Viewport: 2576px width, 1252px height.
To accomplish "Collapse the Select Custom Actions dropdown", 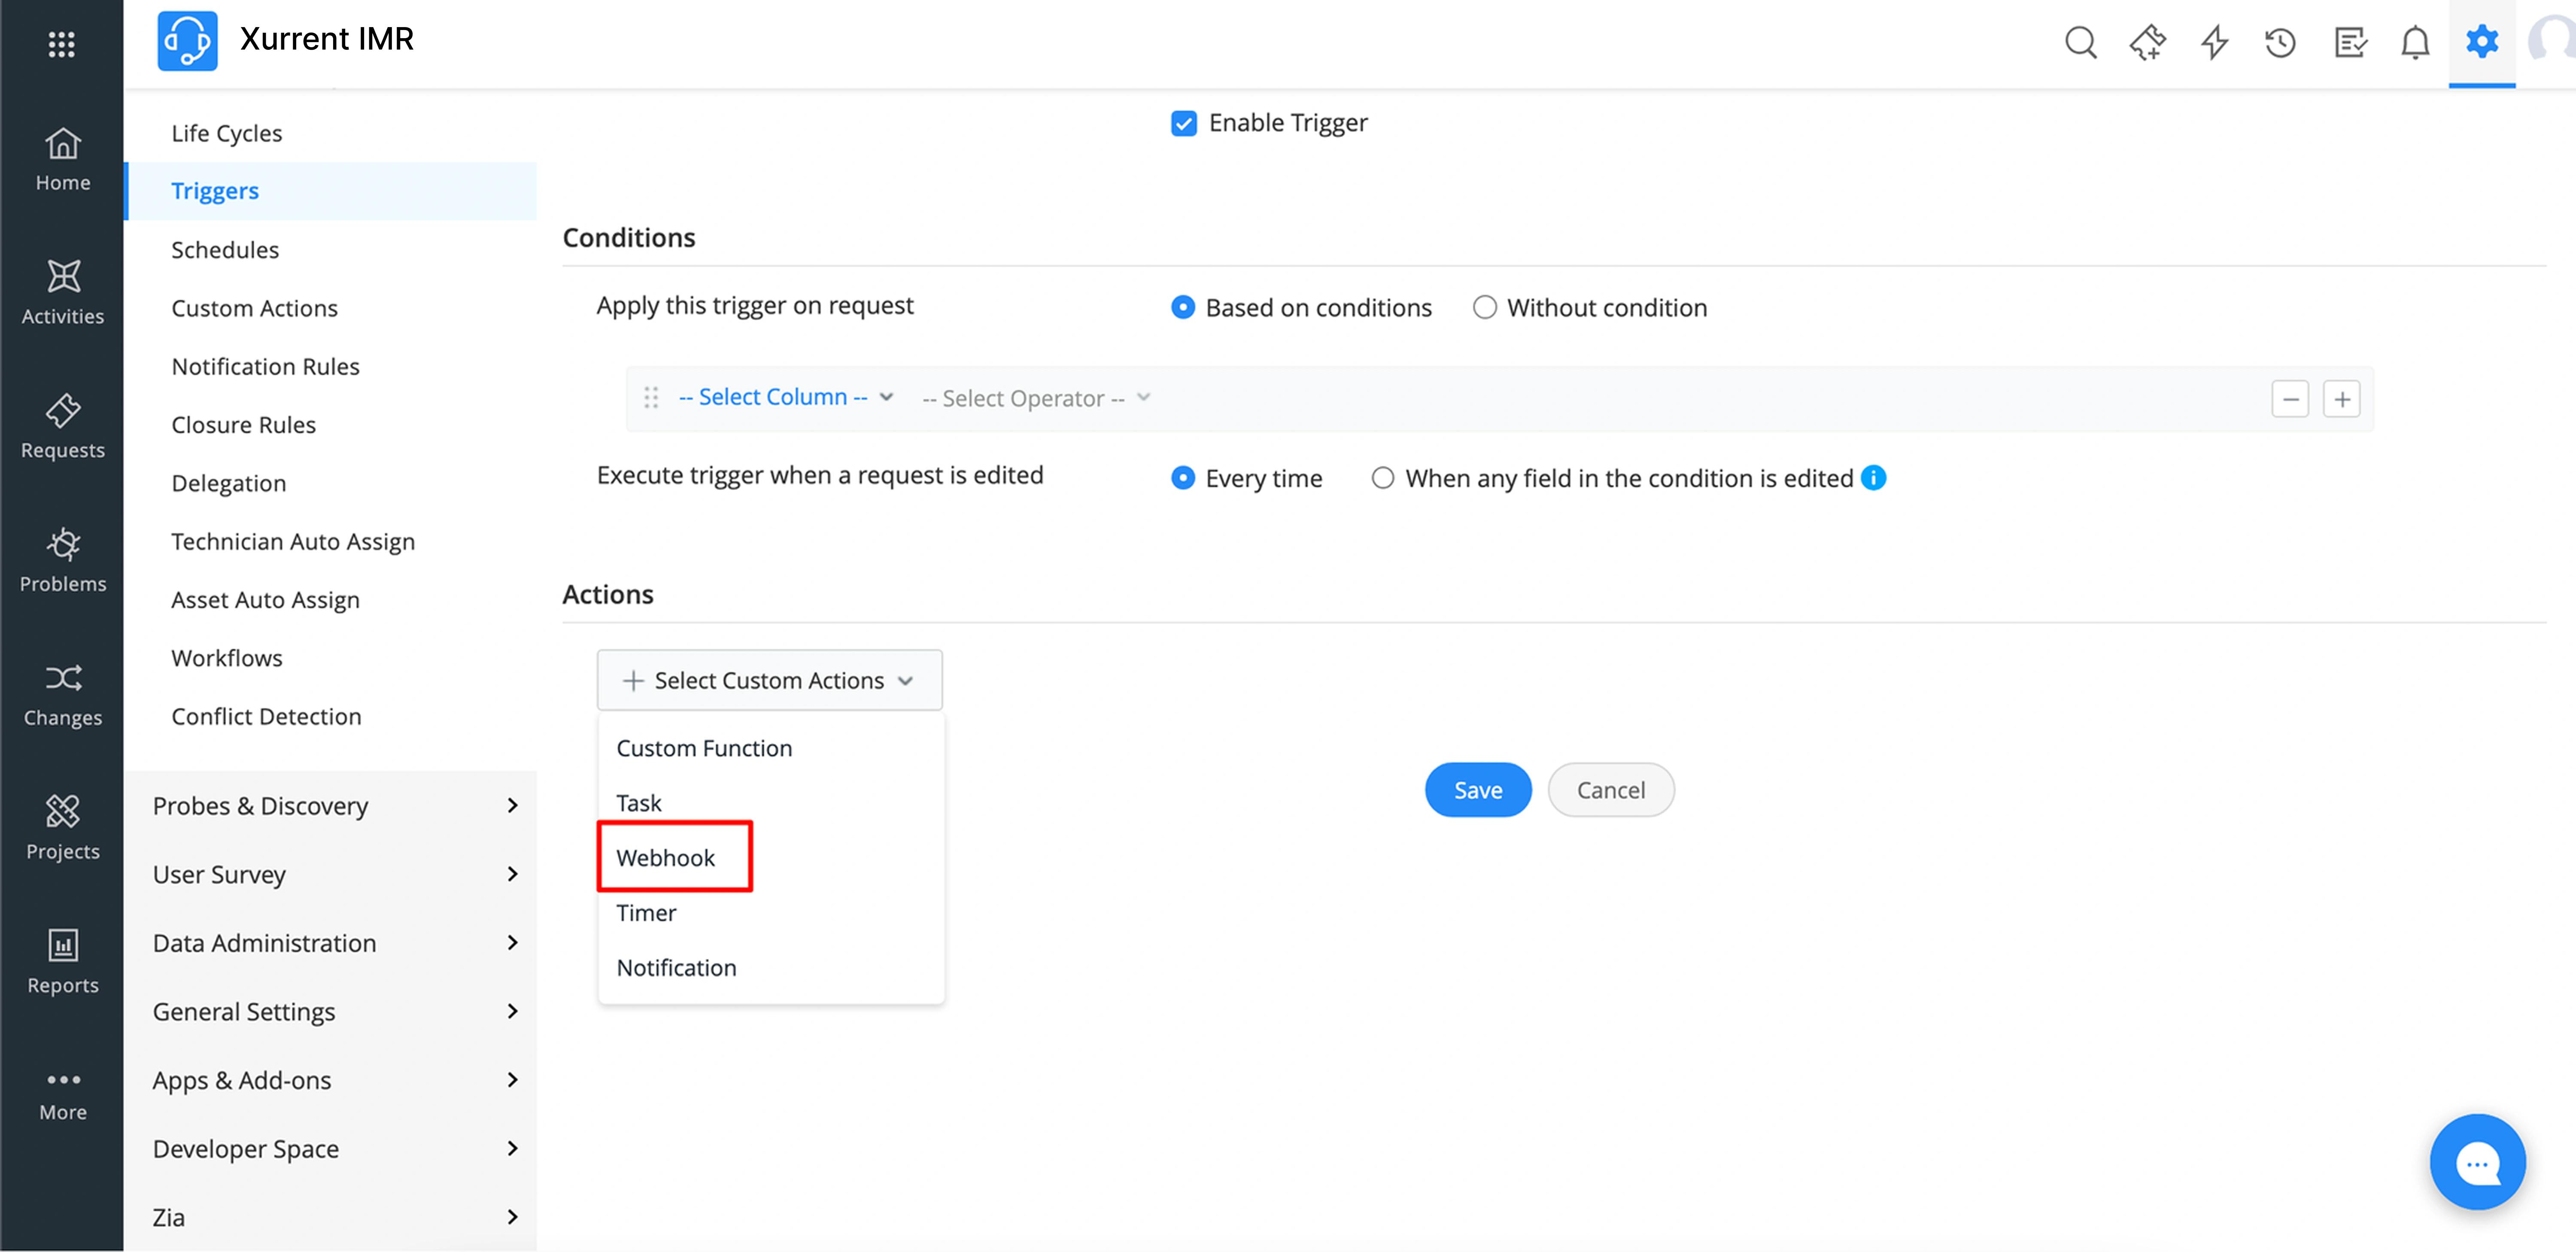I will click(x=769, y=680).
